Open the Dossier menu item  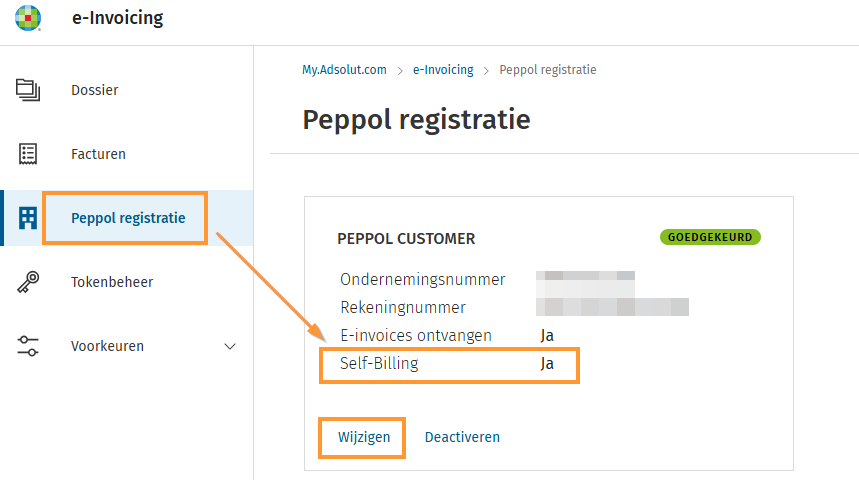[x=95, y=90]
